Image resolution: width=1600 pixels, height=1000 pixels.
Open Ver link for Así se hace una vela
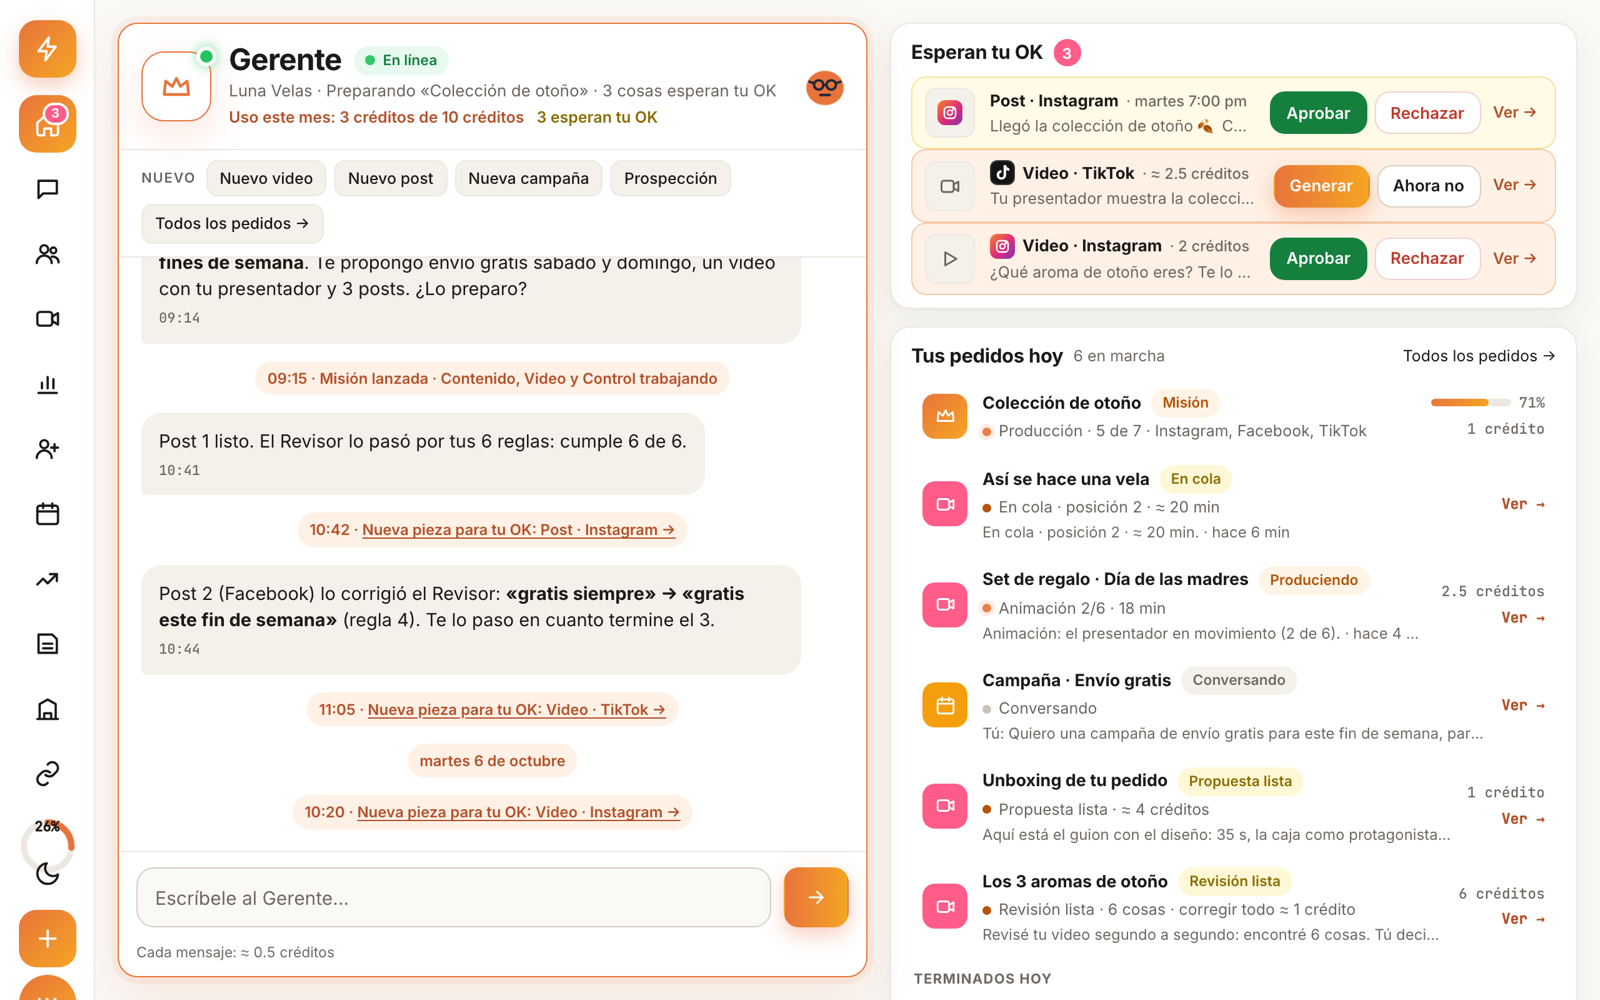click(x=1523, y=504)
